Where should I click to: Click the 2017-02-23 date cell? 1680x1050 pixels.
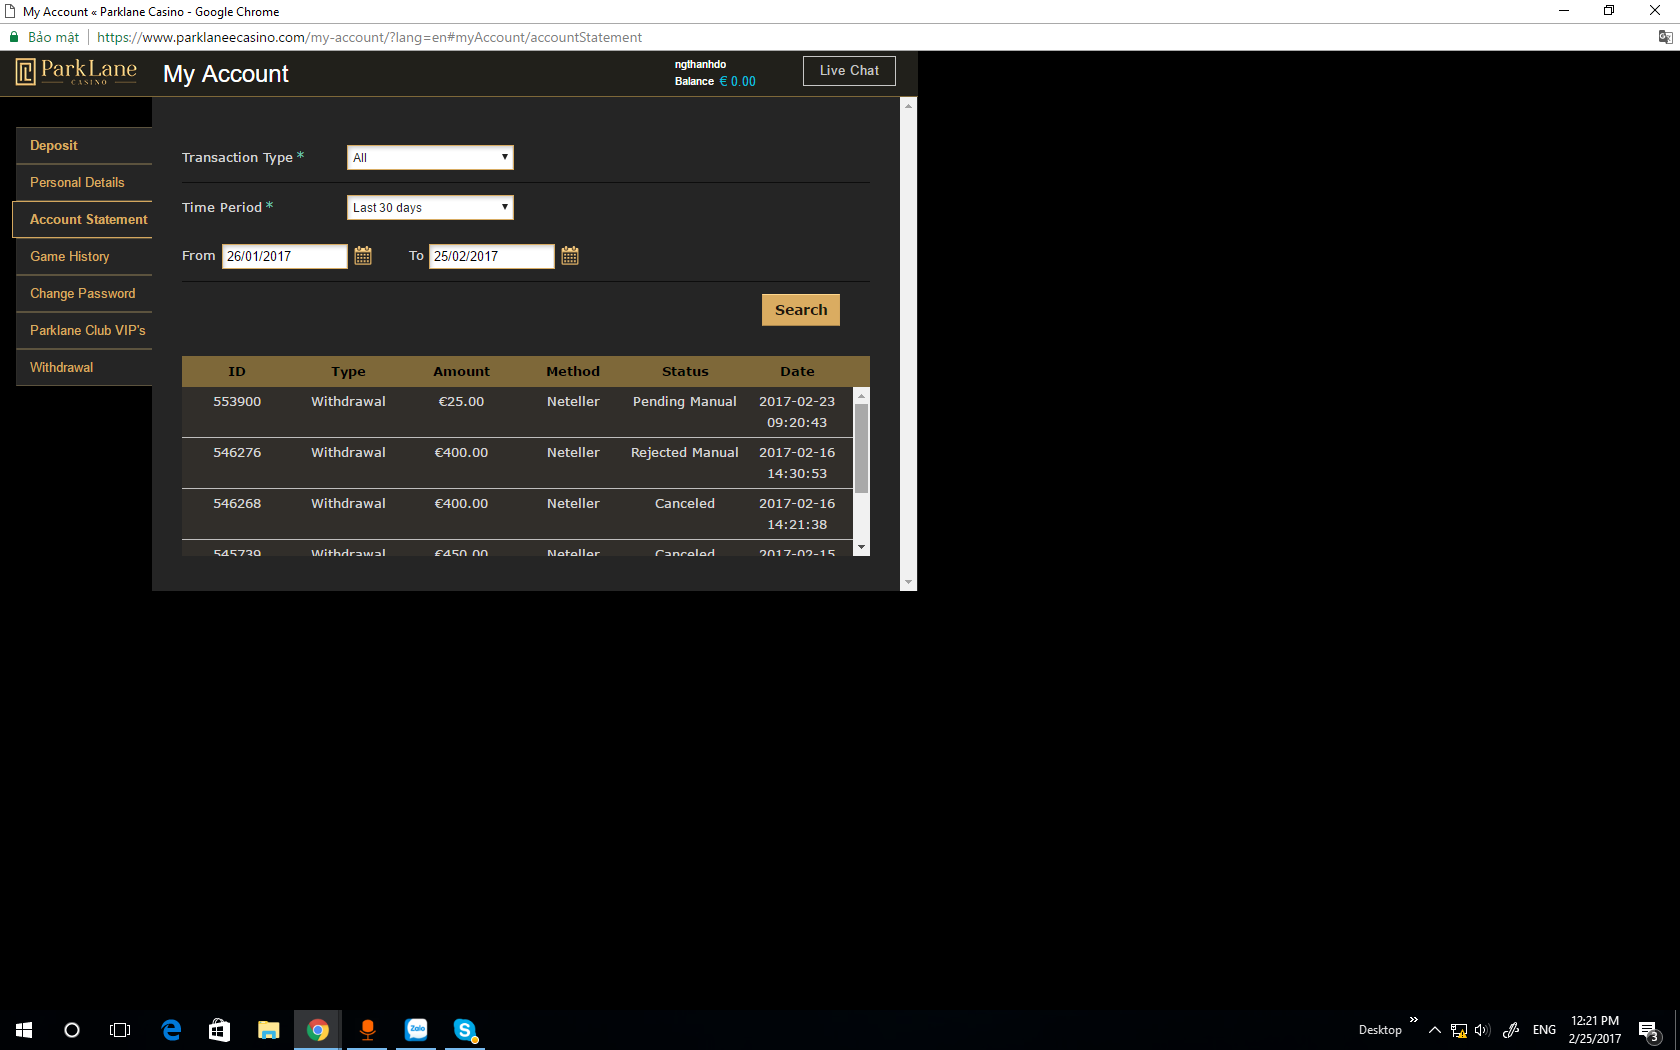tap(797, 412)
